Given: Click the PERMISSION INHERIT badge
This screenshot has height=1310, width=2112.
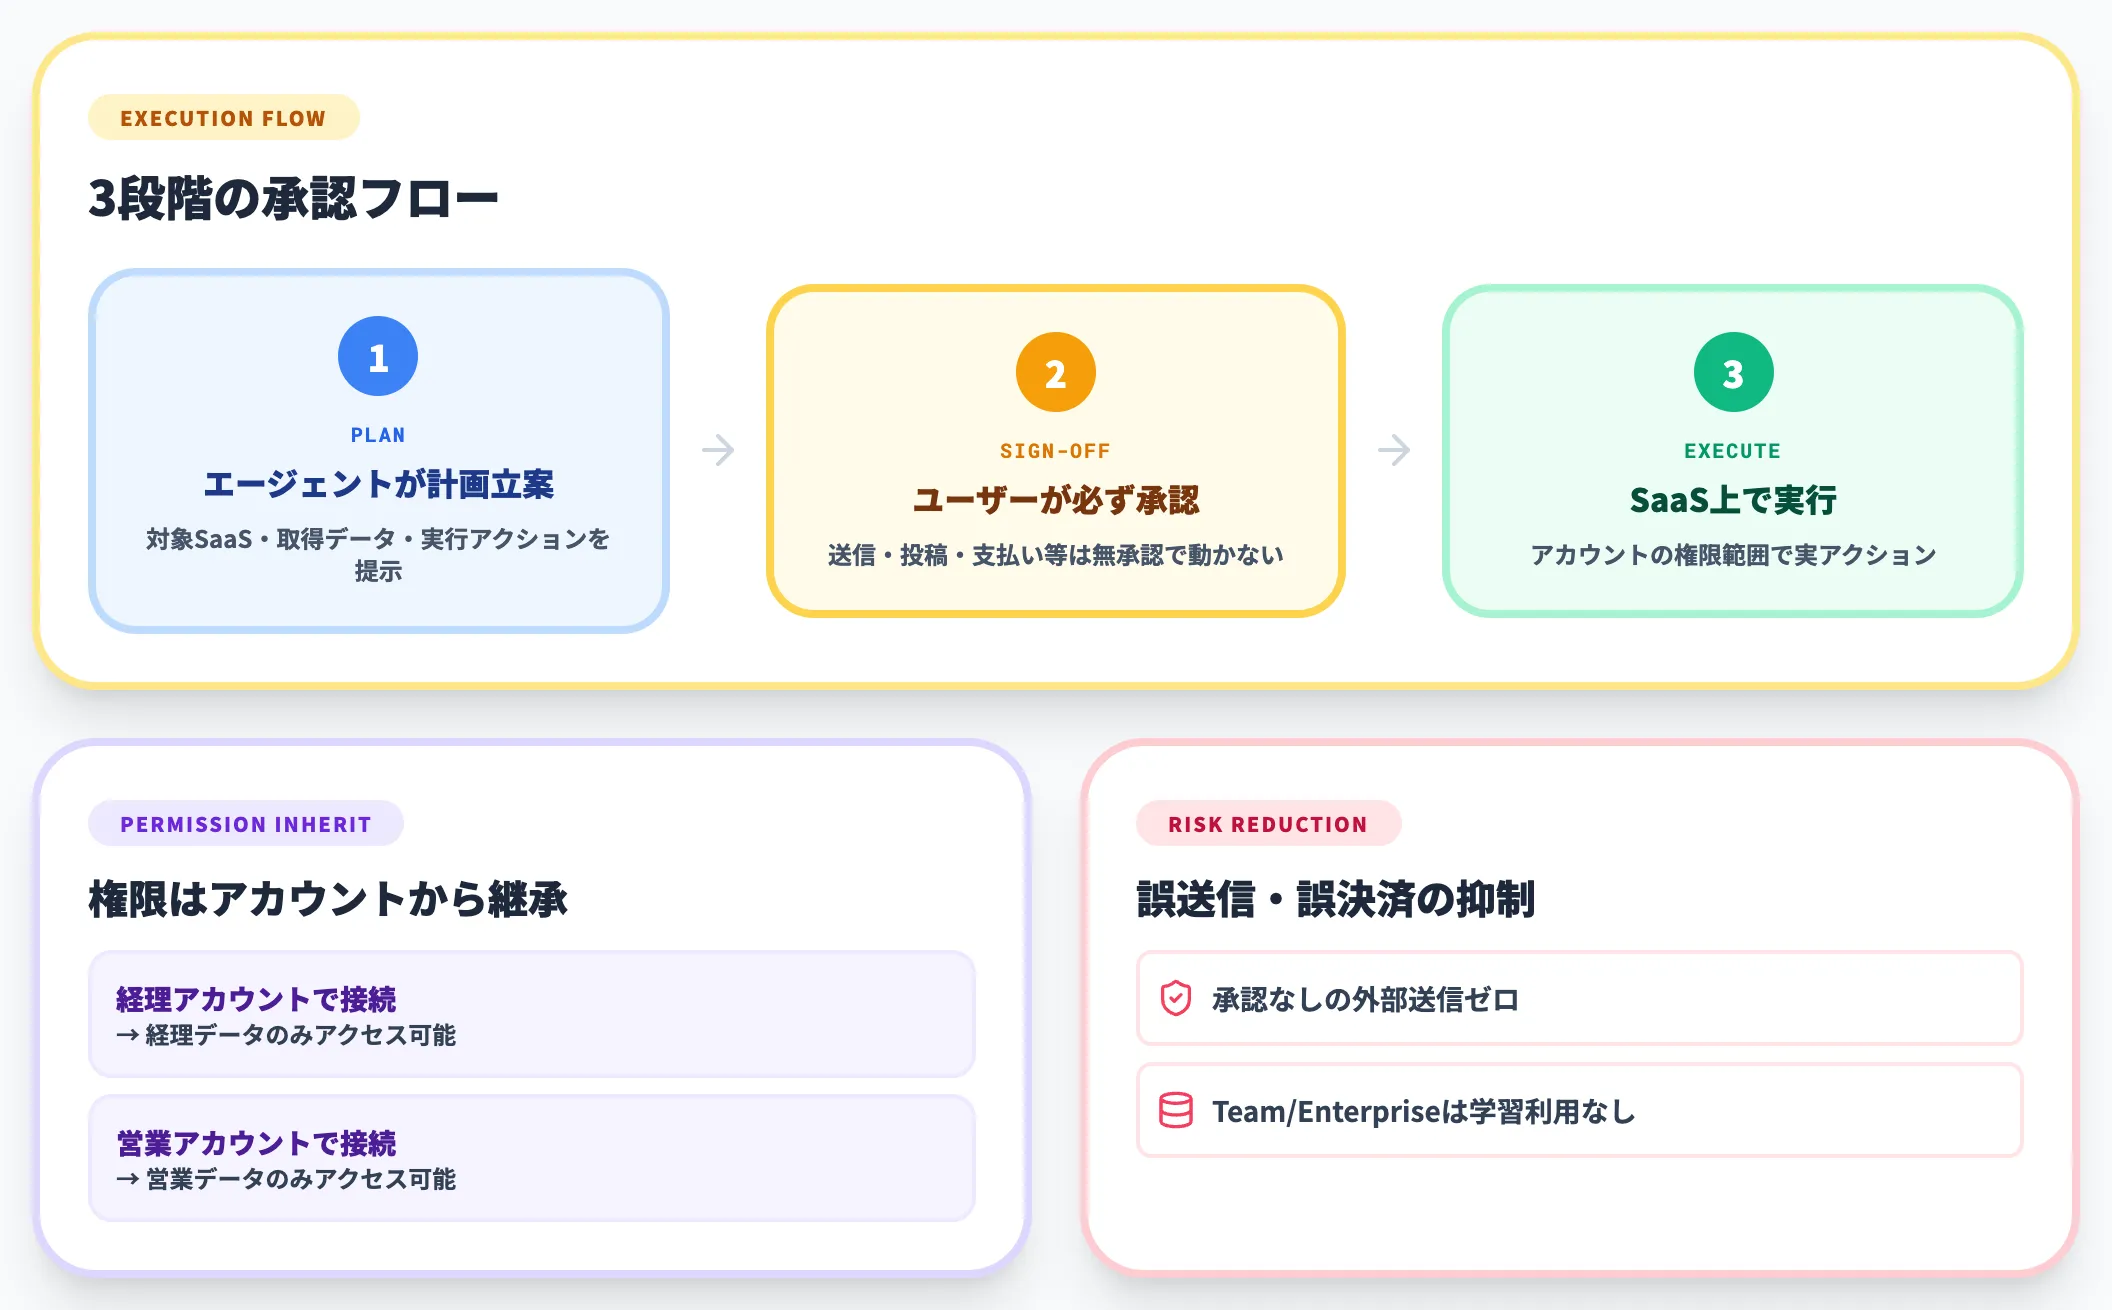Looking at the screenshot, I should click(246, 824).
